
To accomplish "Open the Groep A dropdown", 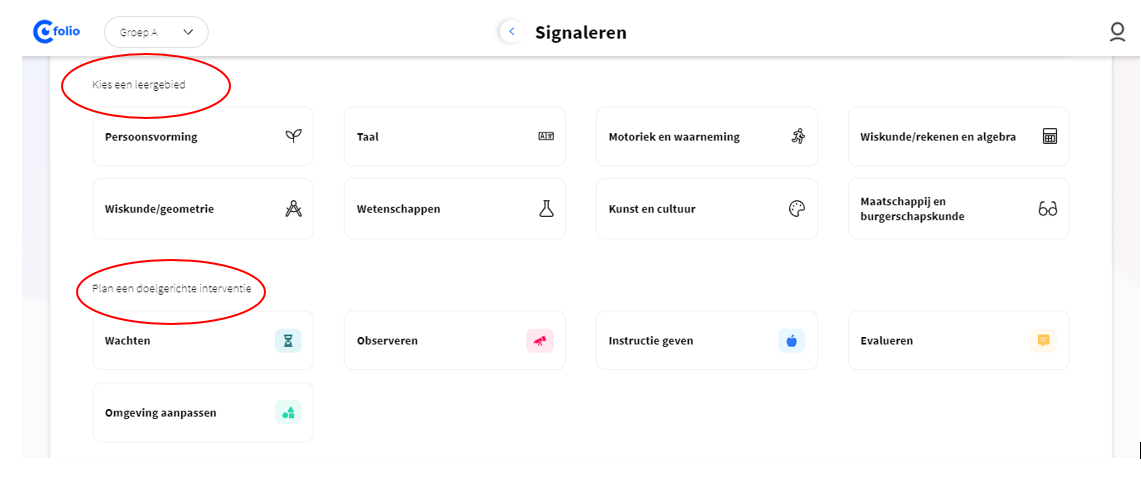I will pyautogui.click(x=156, y=32).
